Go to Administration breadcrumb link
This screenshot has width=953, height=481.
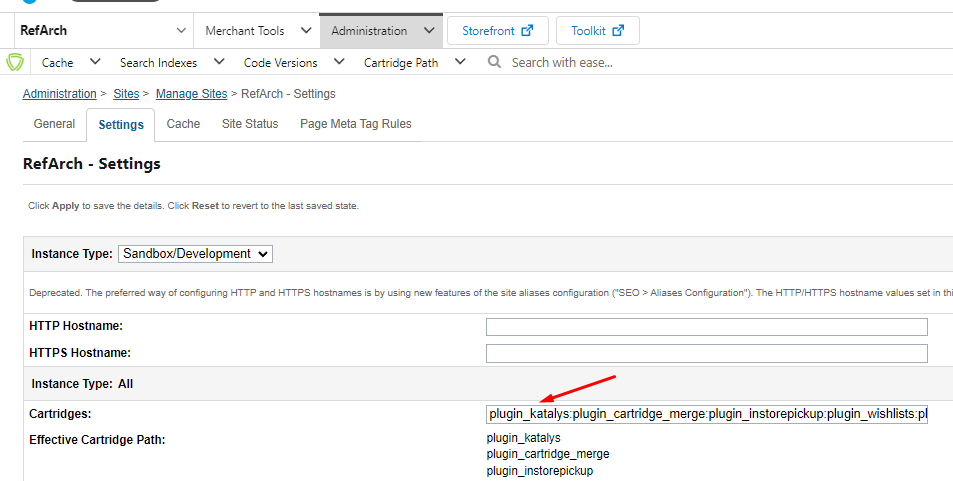tap(59, 94)
